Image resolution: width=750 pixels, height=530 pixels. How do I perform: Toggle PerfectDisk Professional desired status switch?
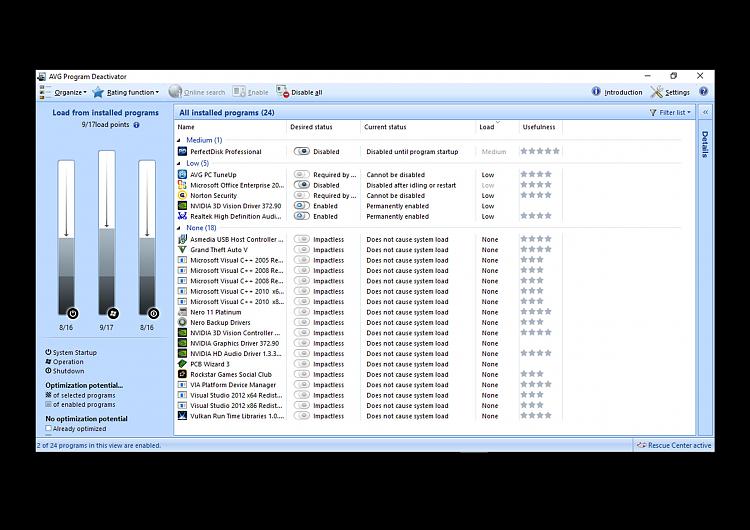[302, 151]
